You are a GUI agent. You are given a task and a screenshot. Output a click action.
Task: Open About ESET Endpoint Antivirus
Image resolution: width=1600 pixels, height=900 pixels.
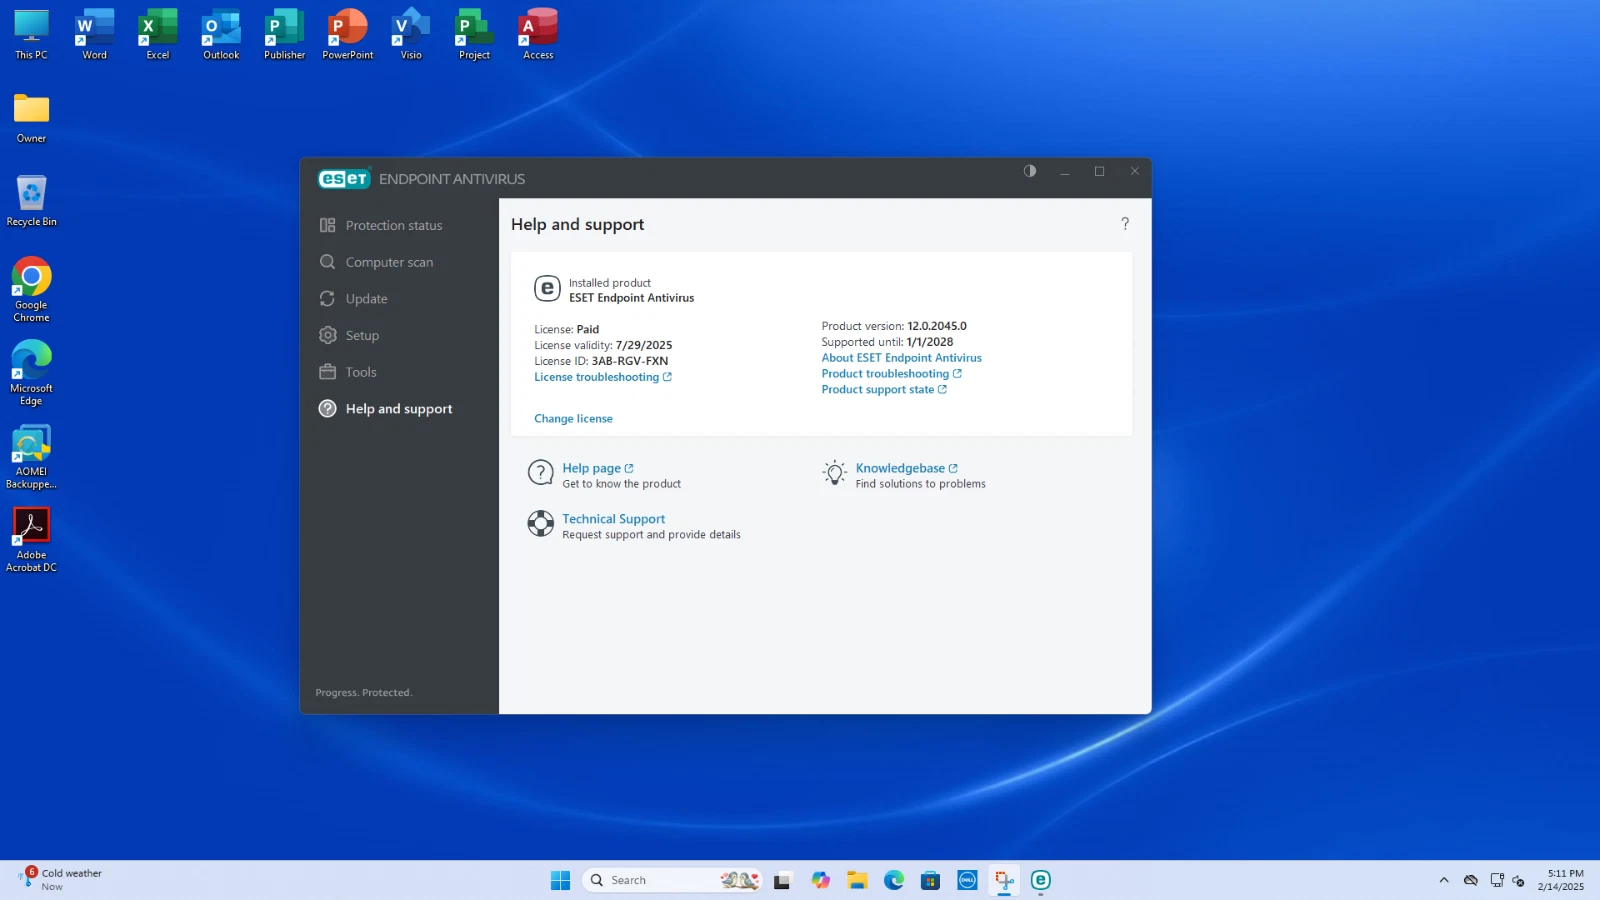coord(901,358)
